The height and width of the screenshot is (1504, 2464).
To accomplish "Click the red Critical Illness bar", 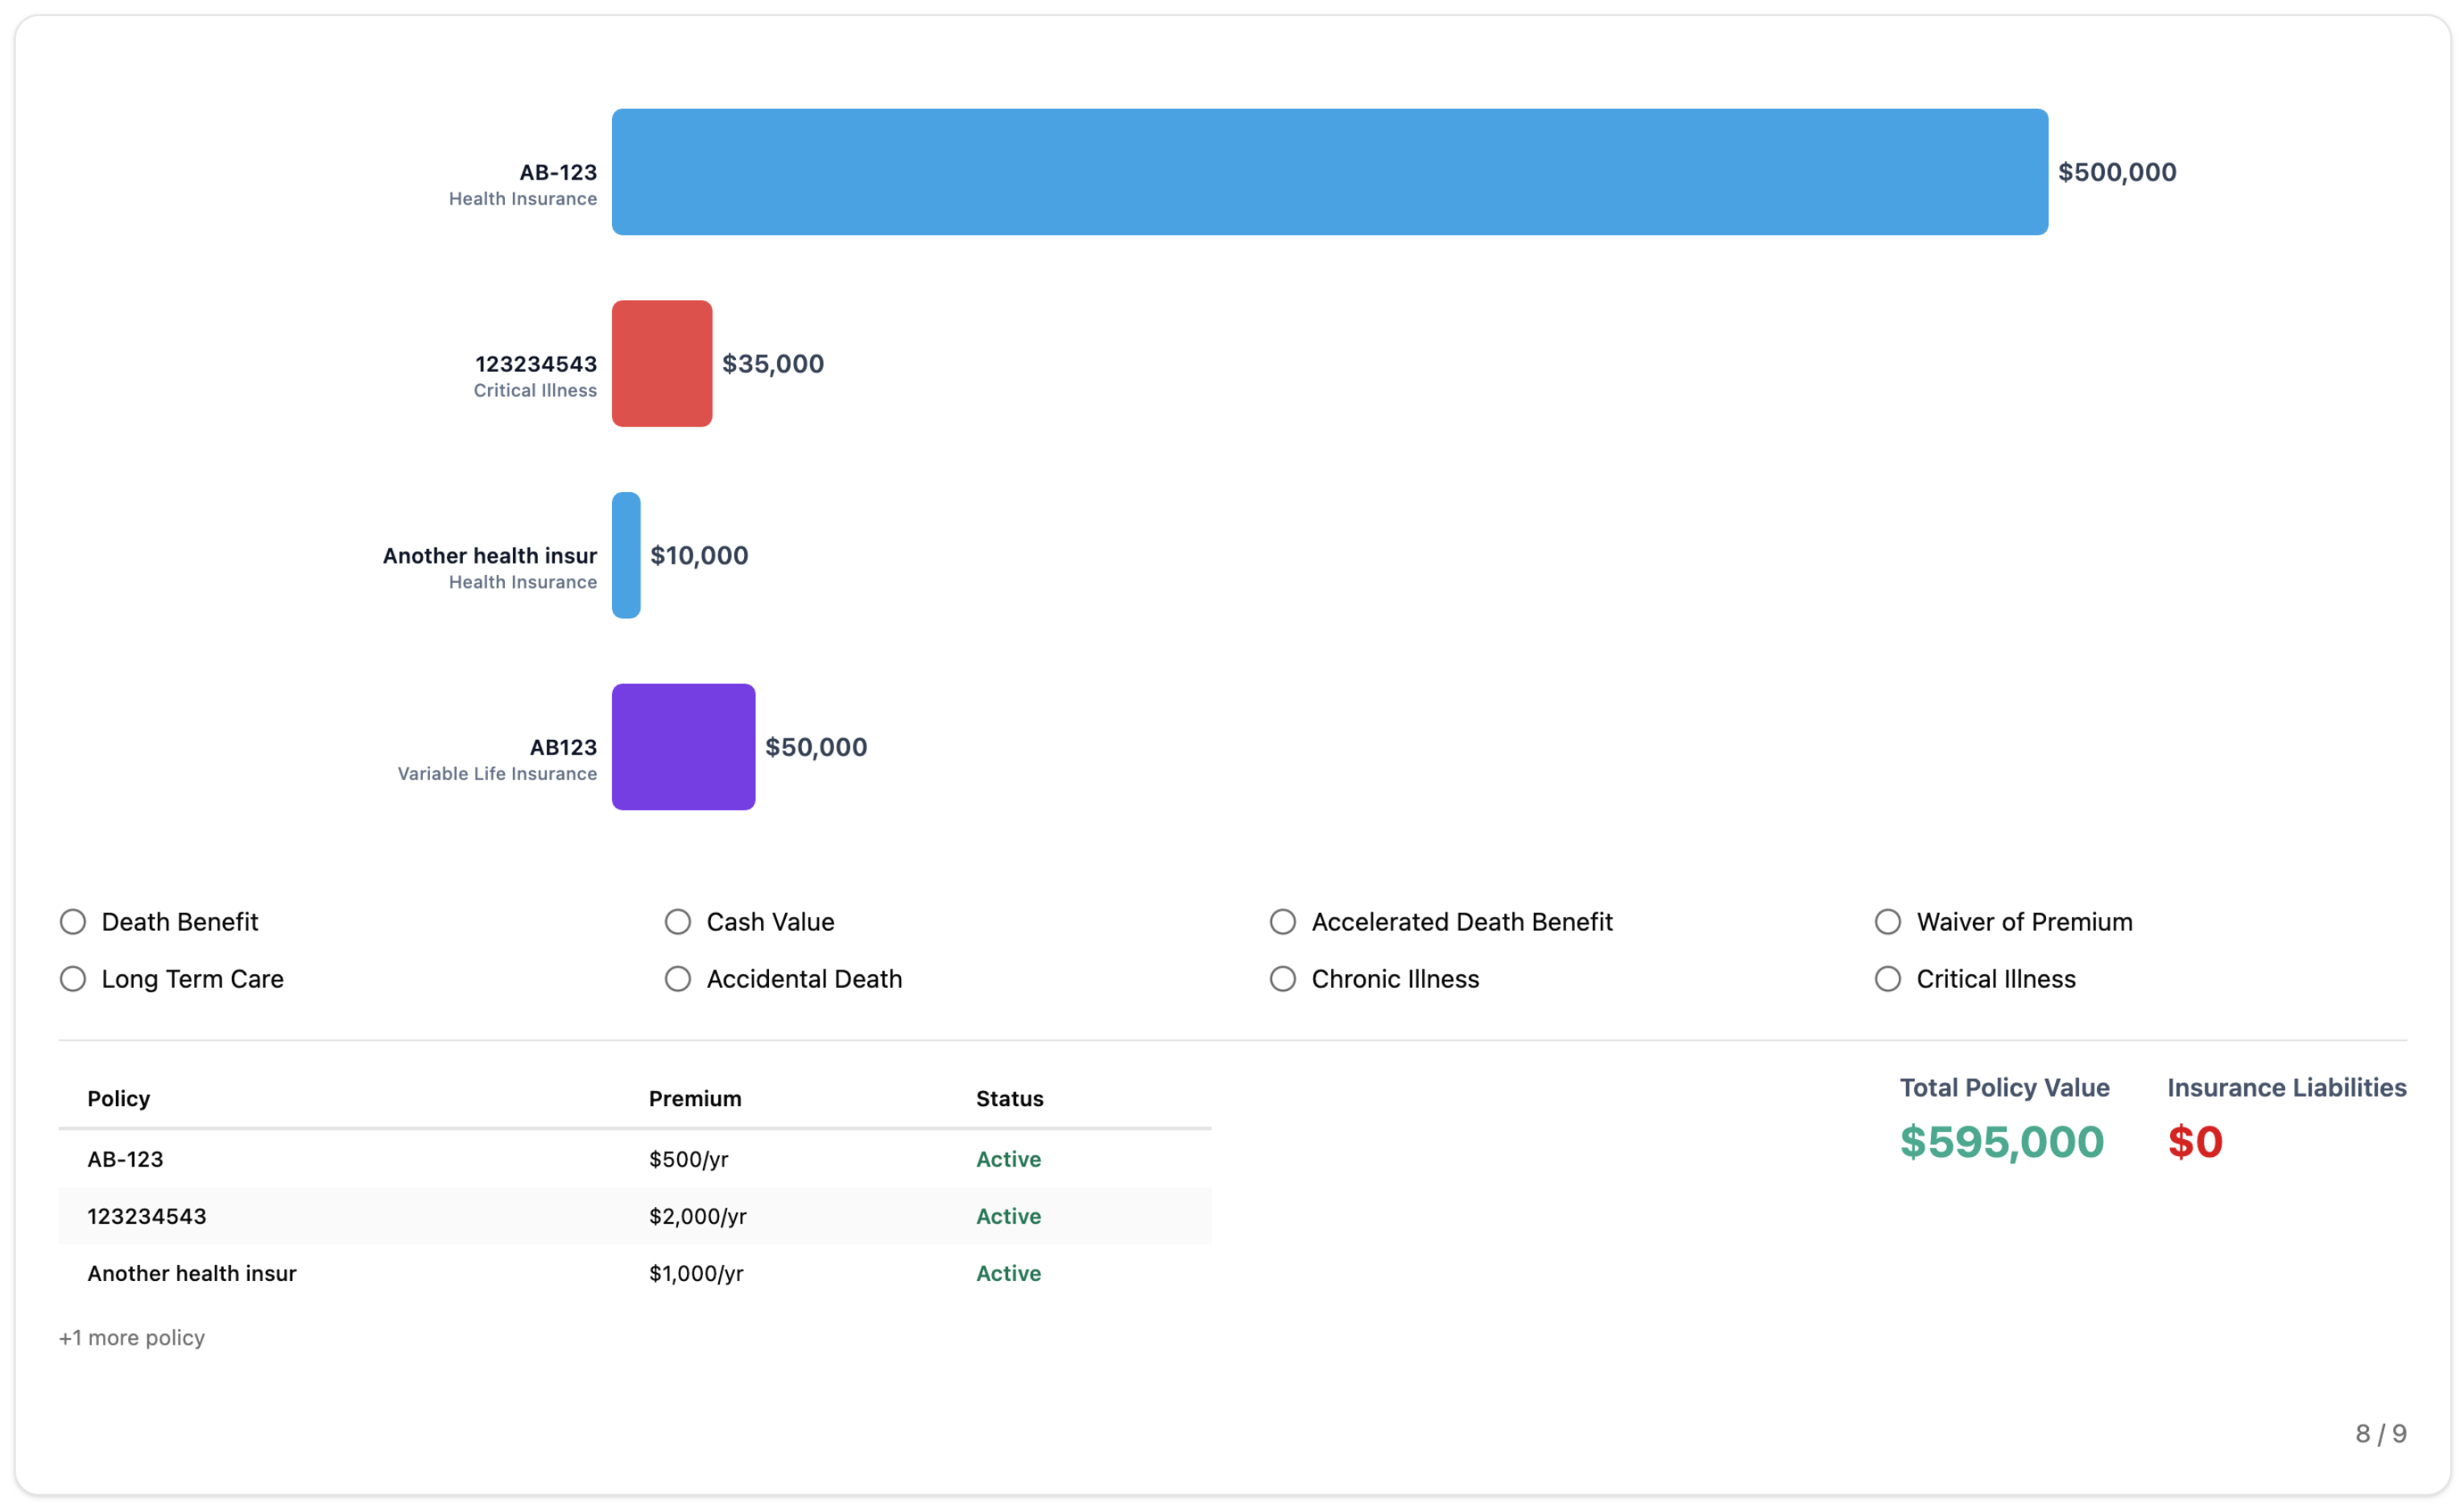I will [662, 363].
